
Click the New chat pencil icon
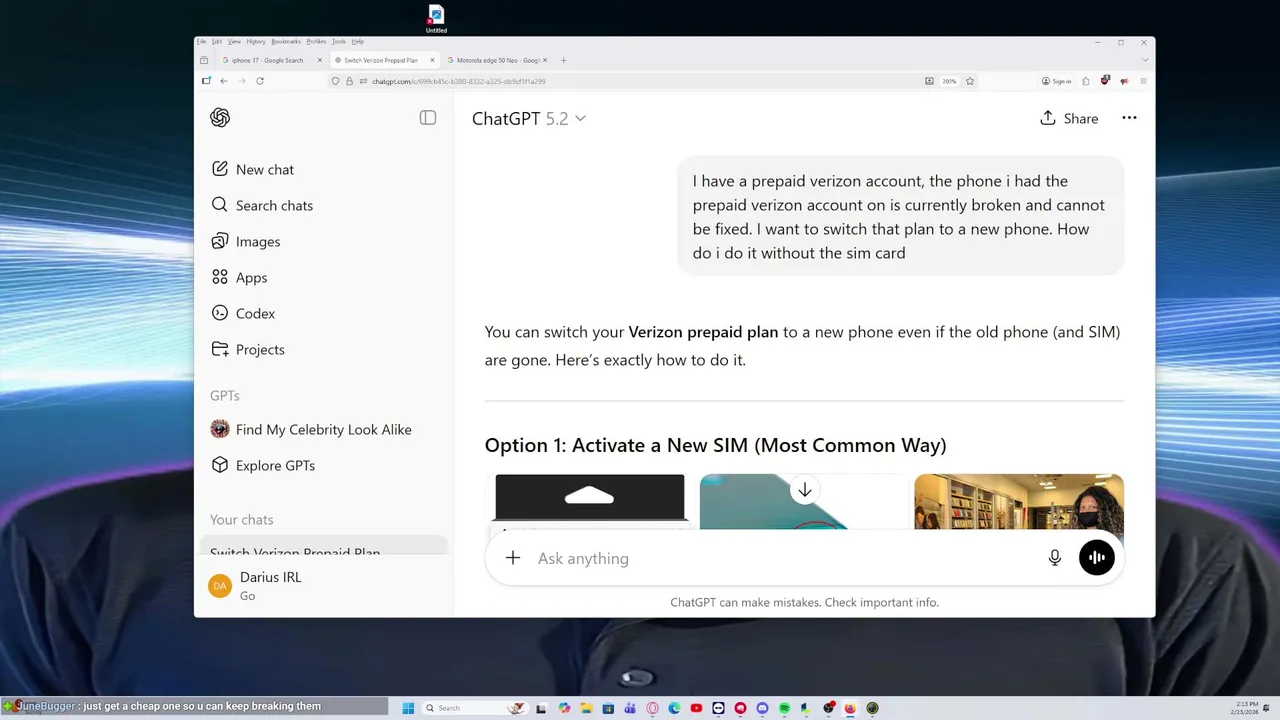(220, 169)
